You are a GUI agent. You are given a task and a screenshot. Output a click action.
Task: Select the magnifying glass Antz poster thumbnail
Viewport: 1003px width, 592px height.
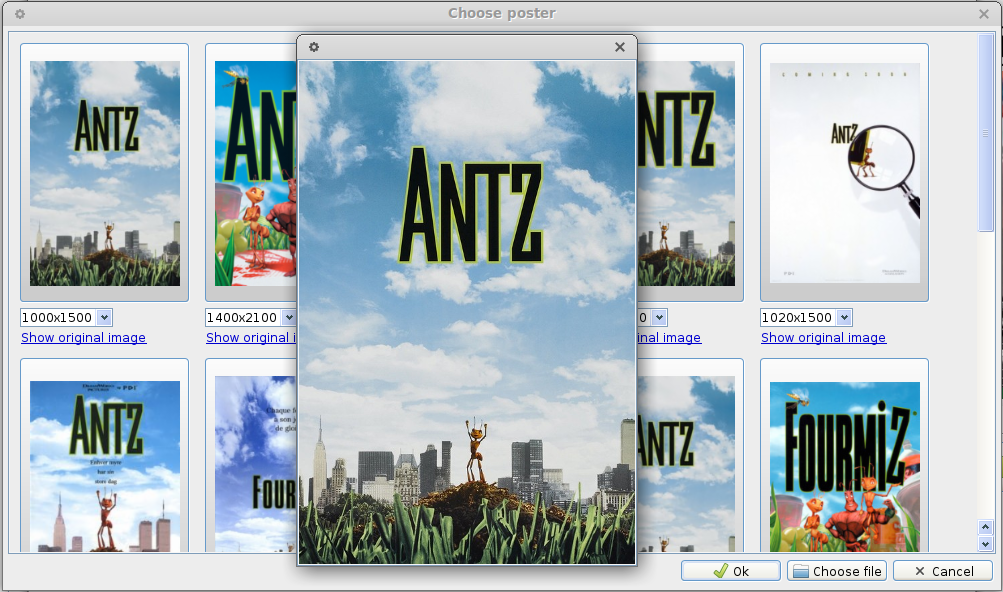coord(844,173)
